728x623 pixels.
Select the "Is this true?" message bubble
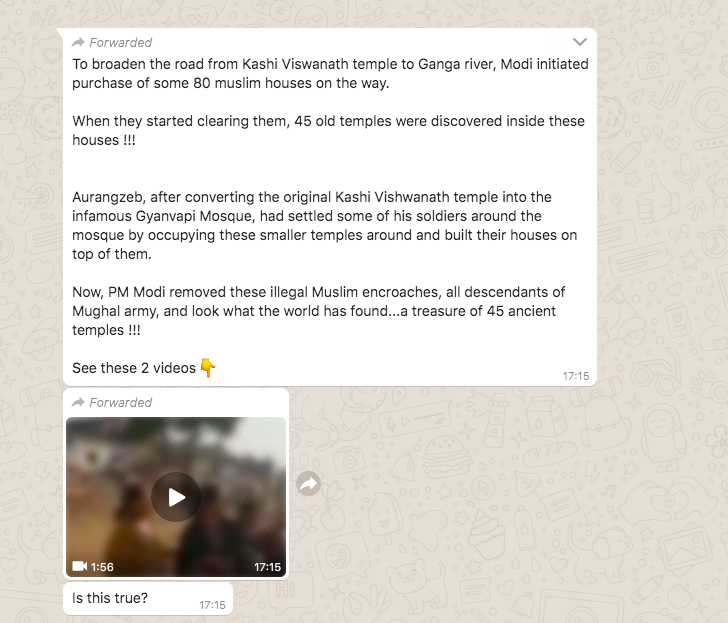pos(148,598)
